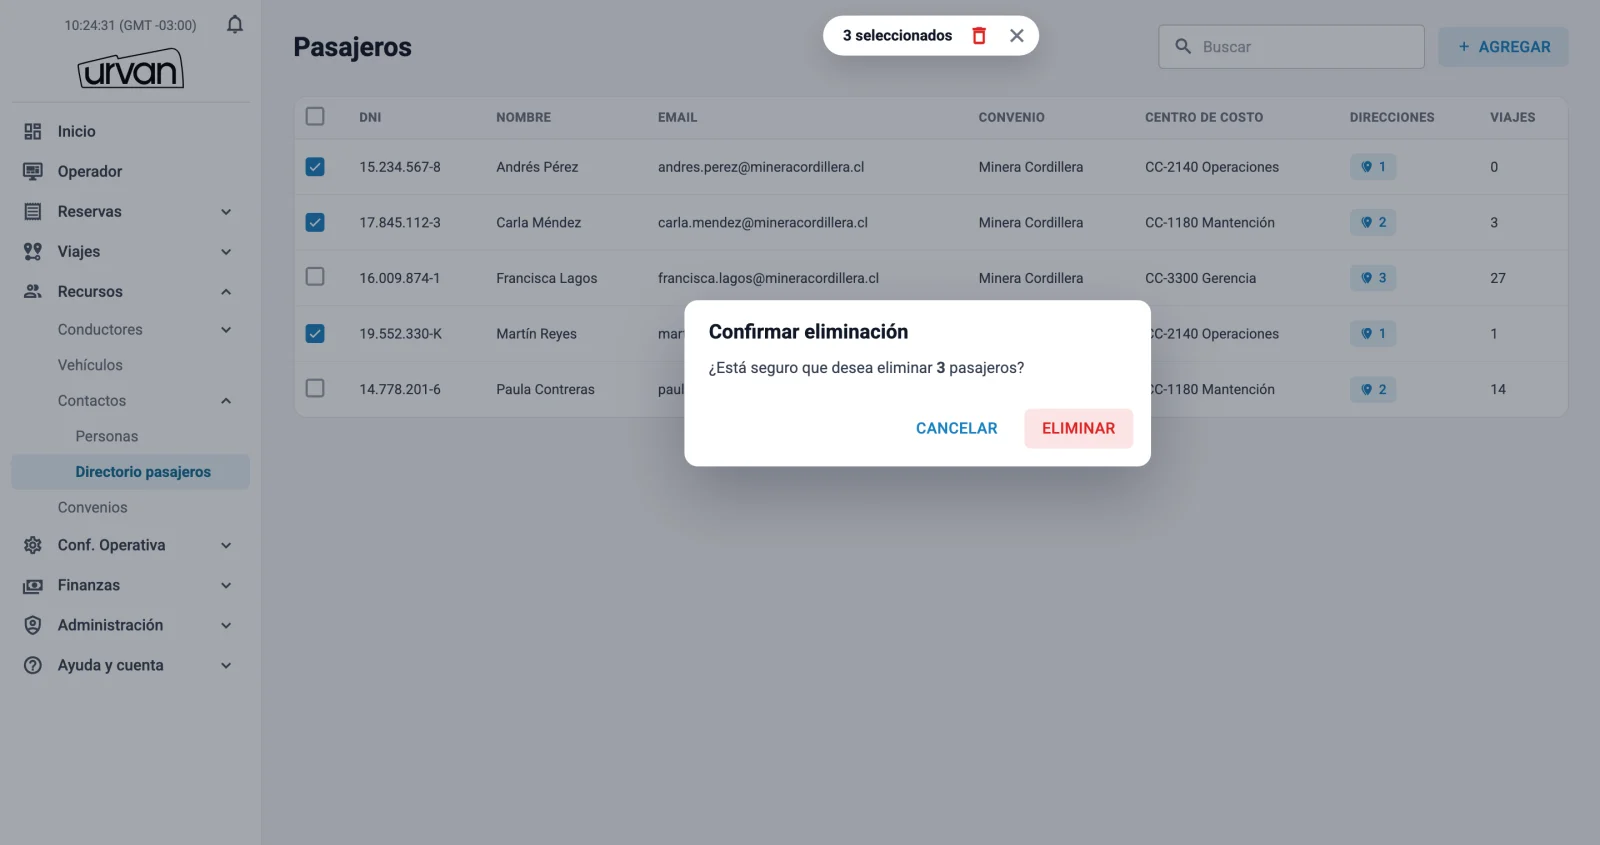Select Directorio pasajeros in the sidebar

coord(131,472)
